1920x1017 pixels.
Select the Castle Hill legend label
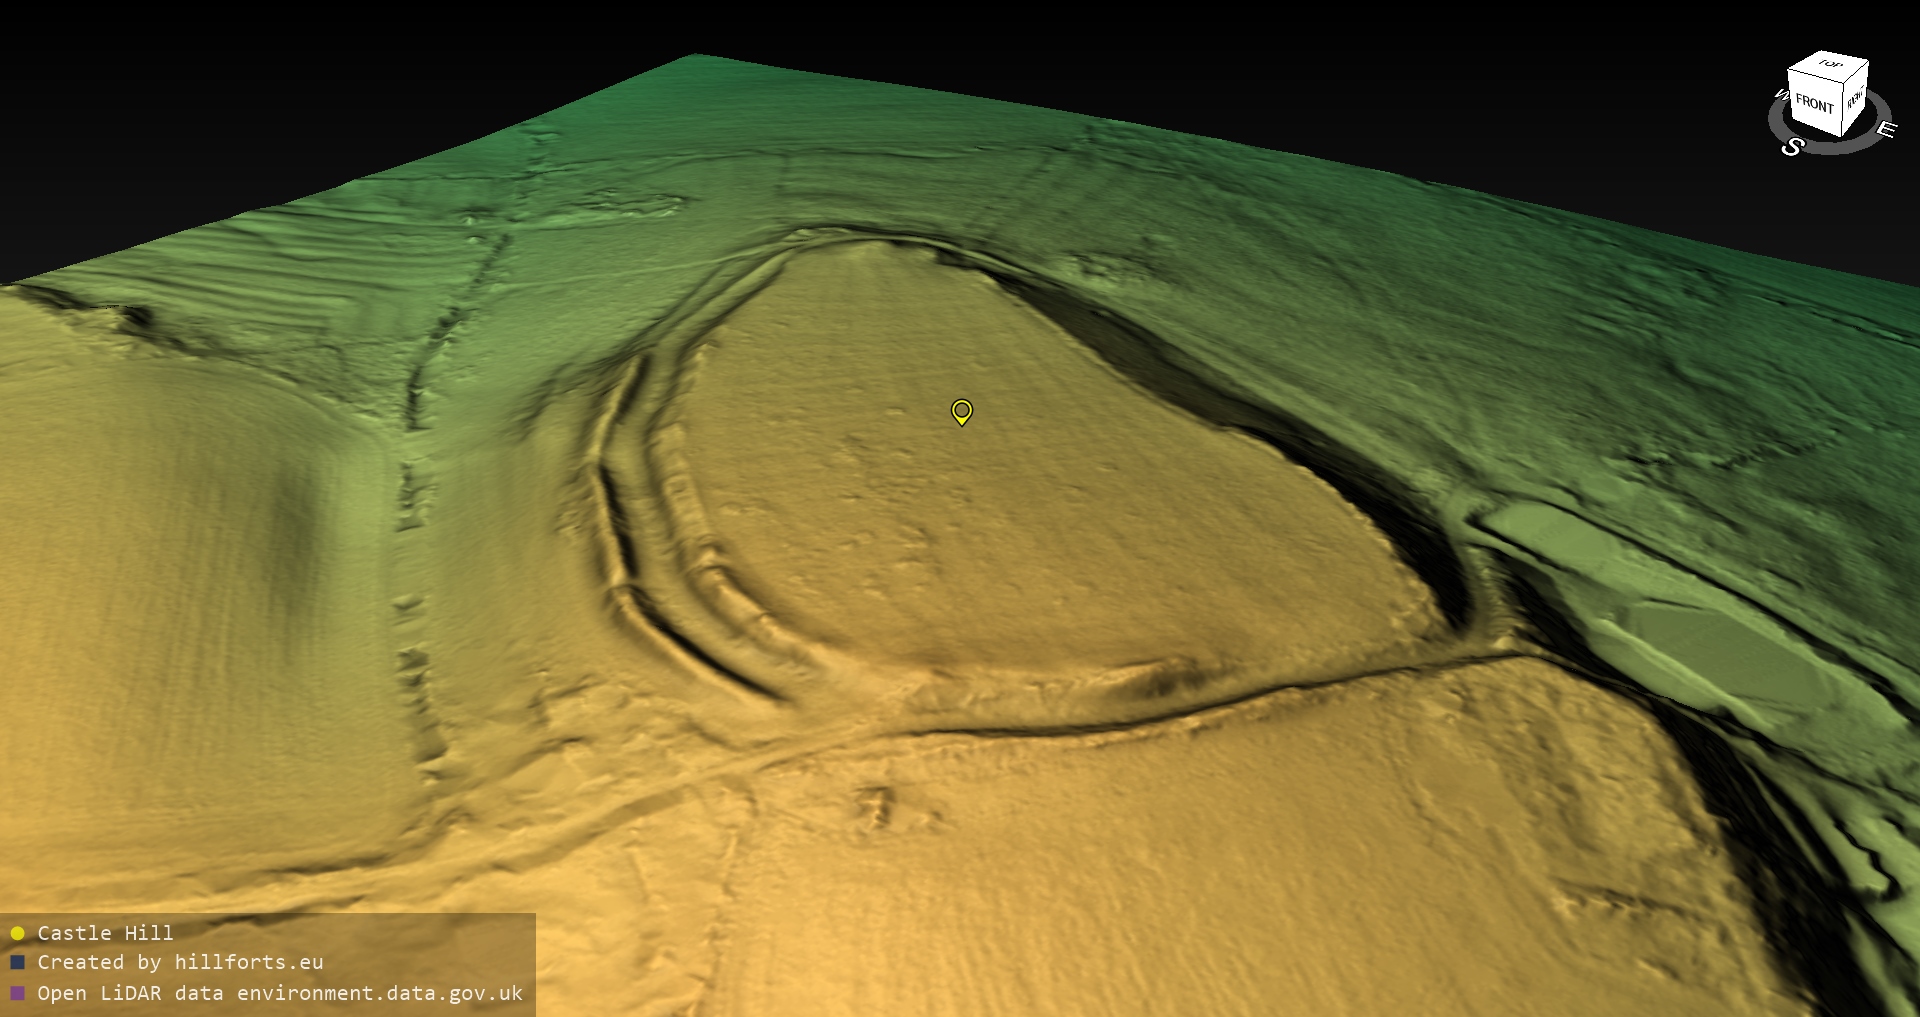tap(105, 933)
